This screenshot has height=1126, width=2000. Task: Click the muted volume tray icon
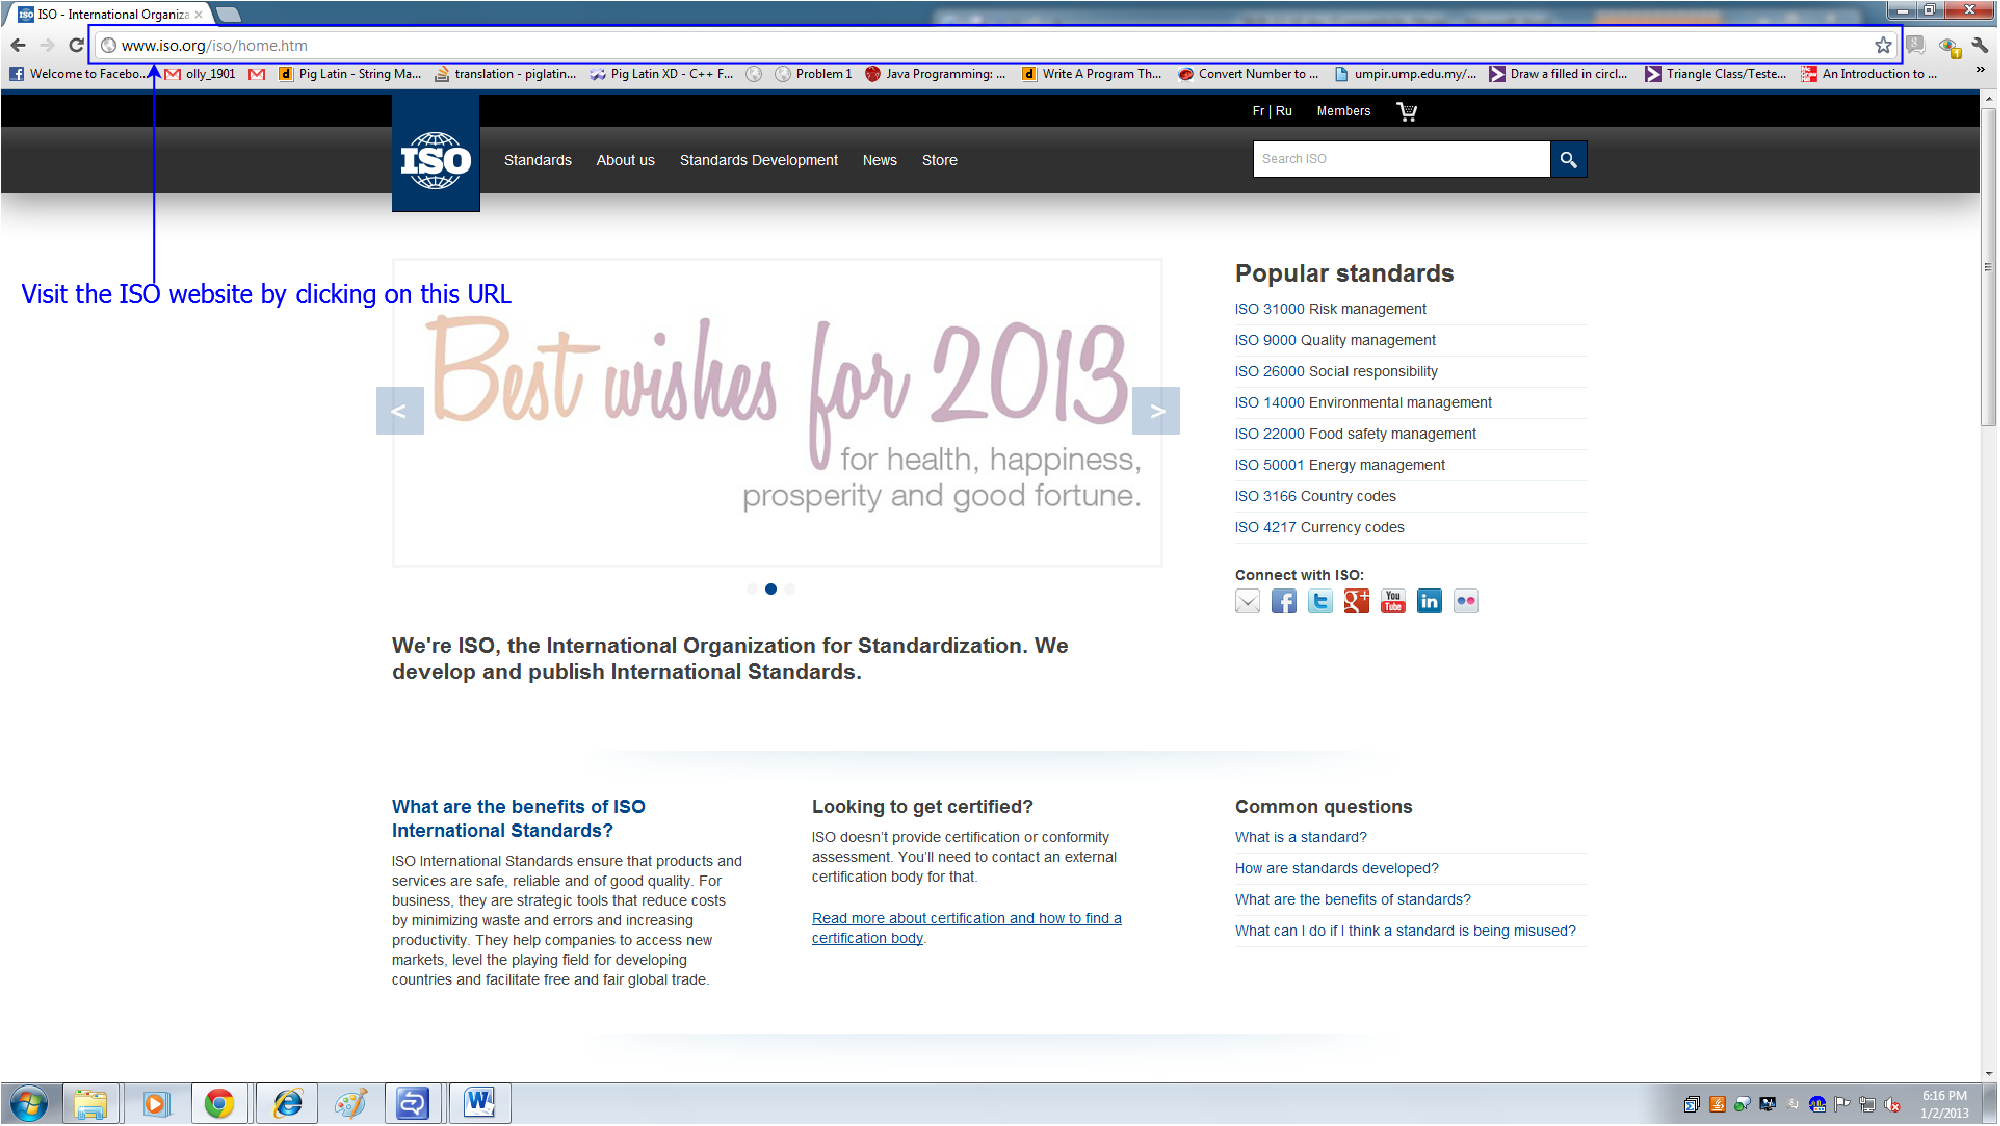tap(1892, 1105)
